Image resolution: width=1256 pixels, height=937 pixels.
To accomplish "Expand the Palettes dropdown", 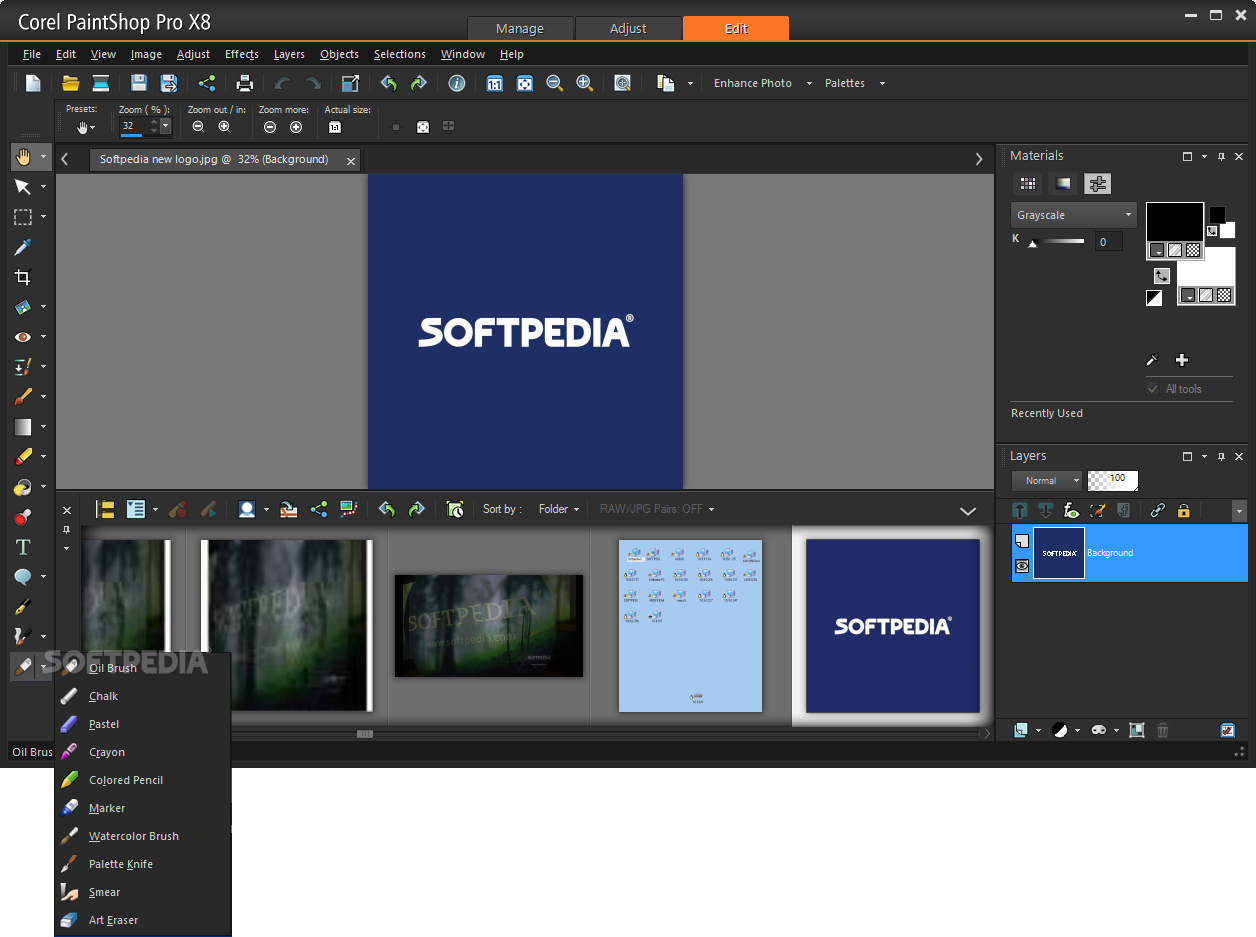I will pos(882,84).
